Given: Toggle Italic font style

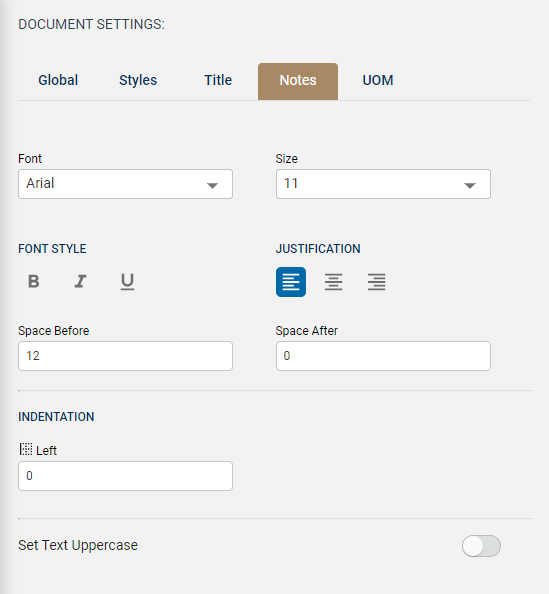Looking at the screenshot, I should click(80, 281).
